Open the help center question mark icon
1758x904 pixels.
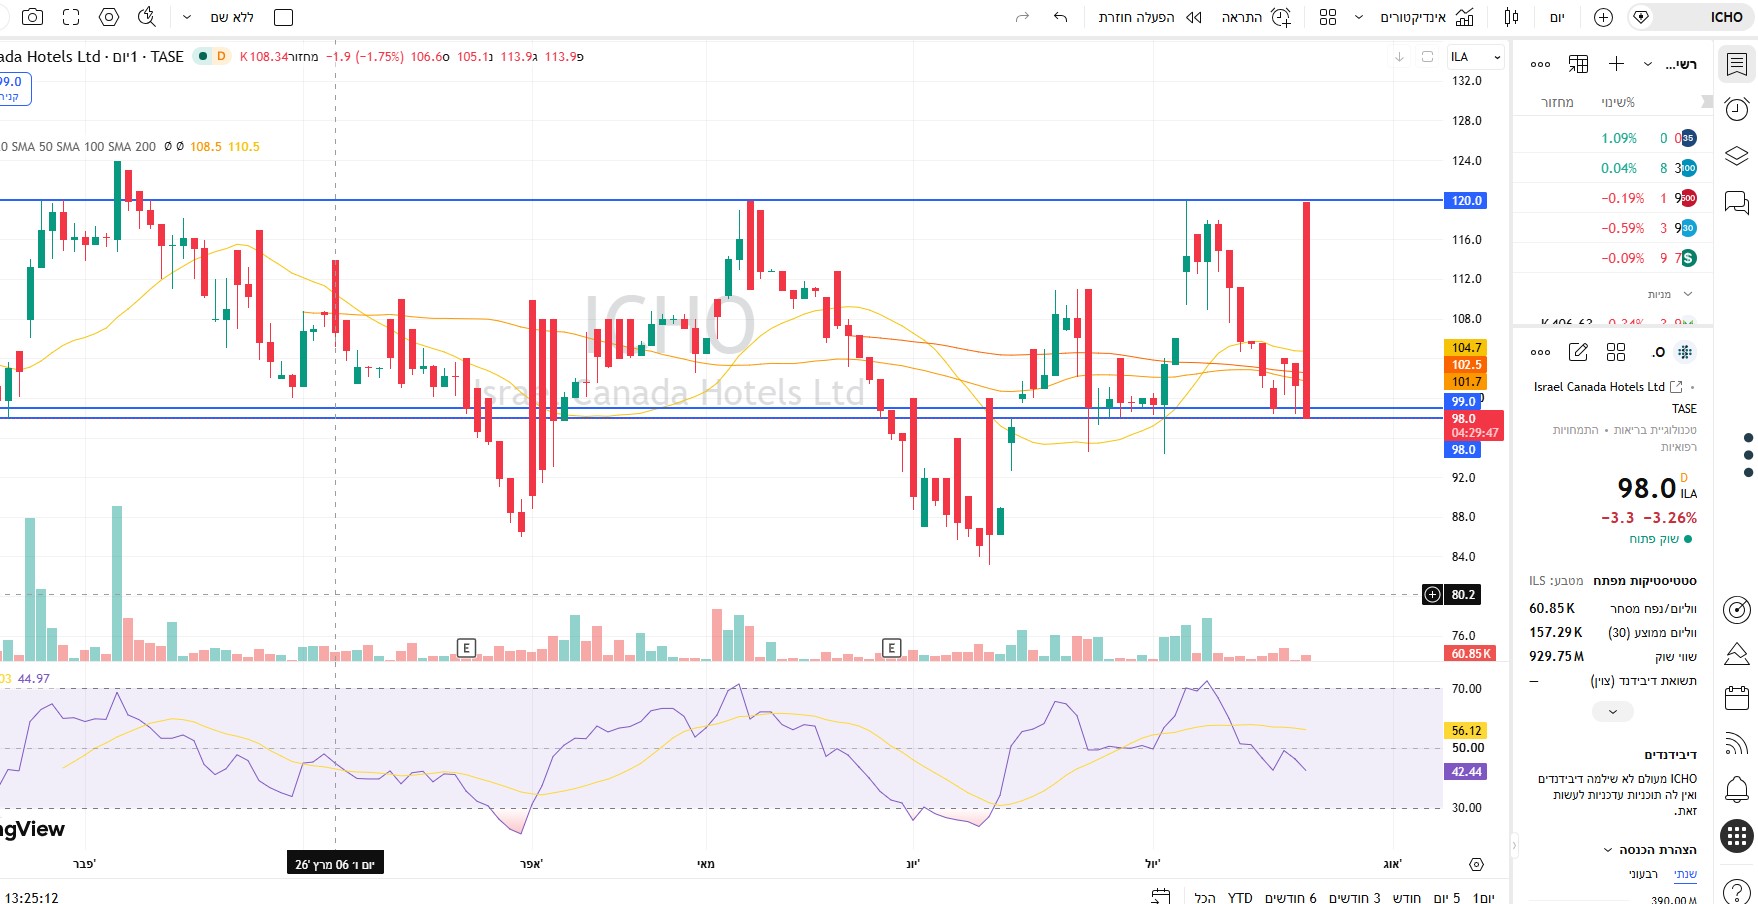1737,890
